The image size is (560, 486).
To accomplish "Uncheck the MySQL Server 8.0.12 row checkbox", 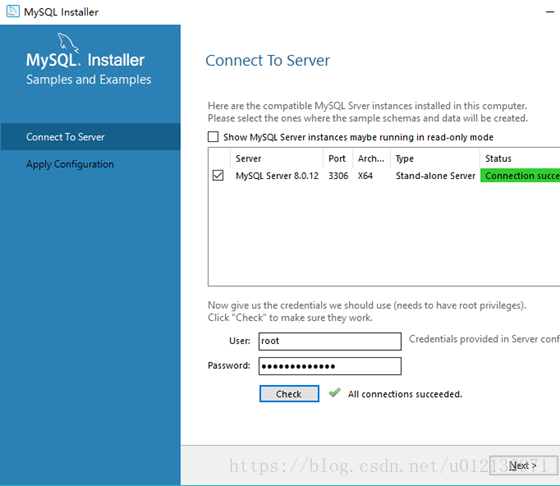I will [x=218, y=175].
